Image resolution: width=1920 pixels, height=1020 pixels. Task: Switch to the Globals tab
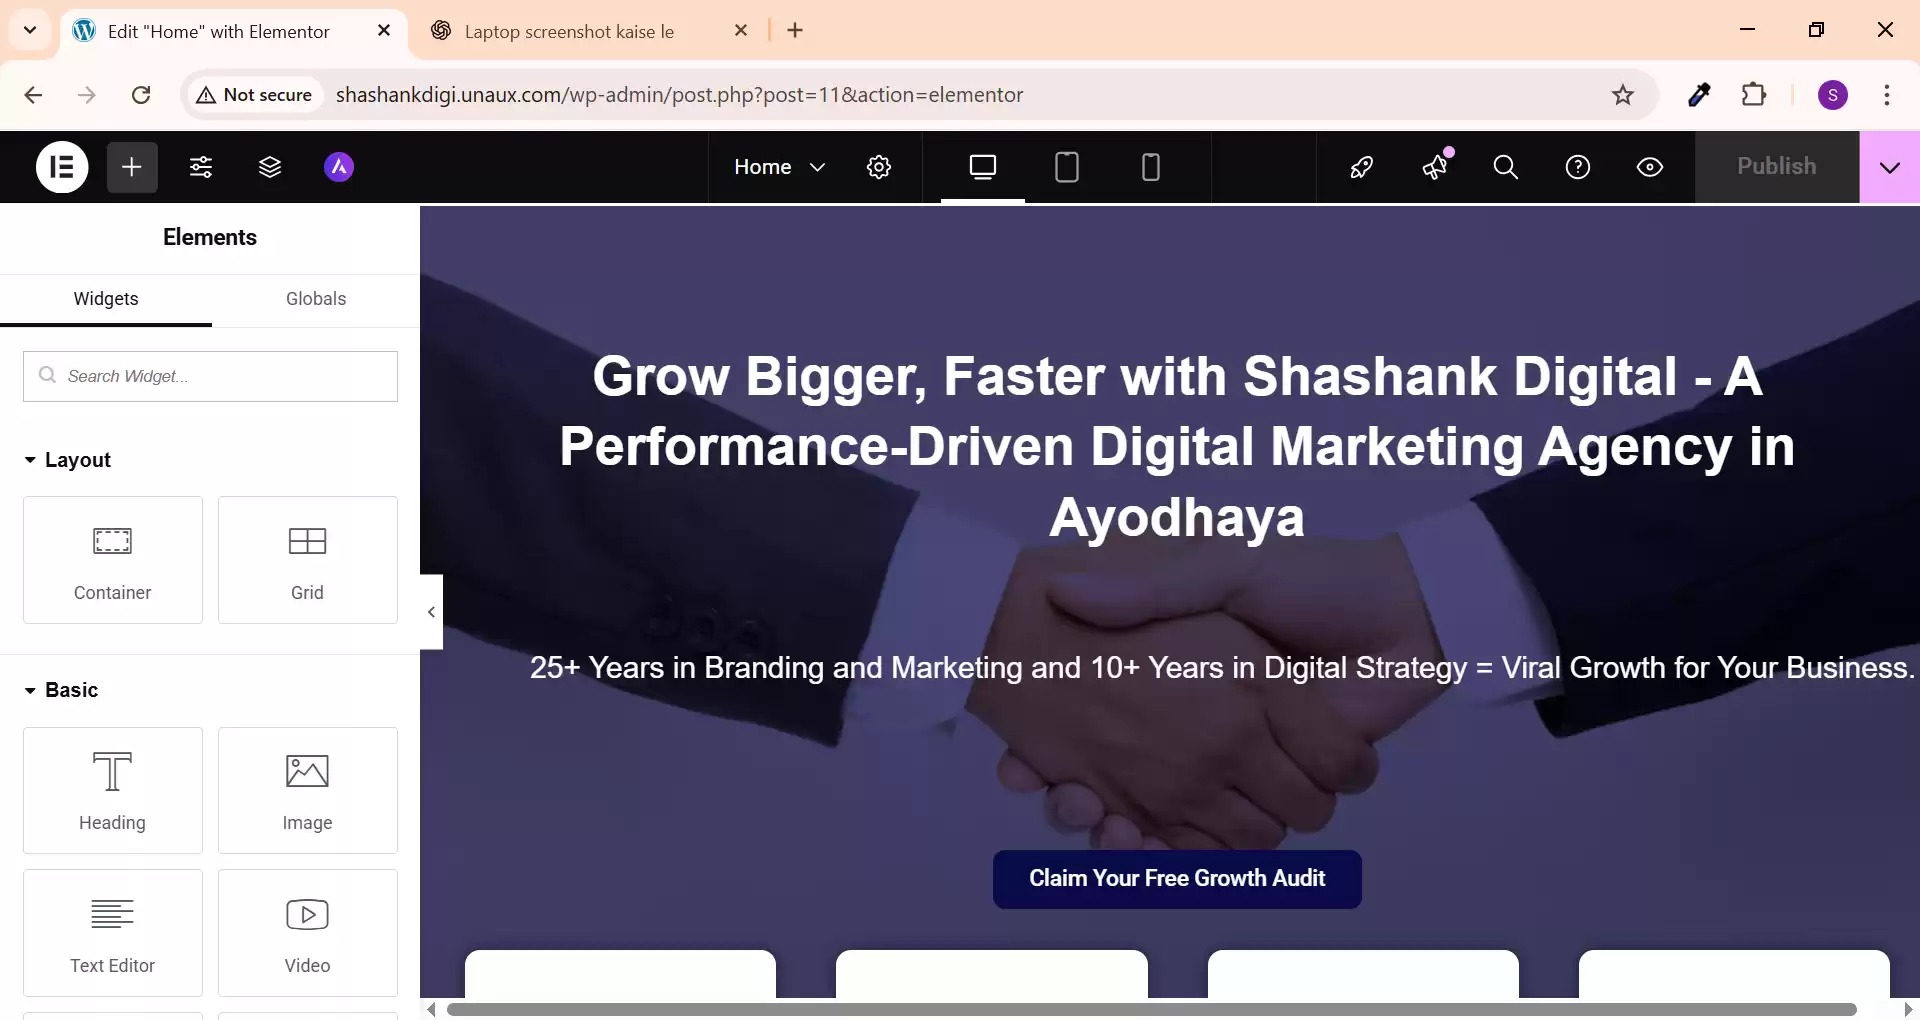pyautogui.click(x=316, y=299)
